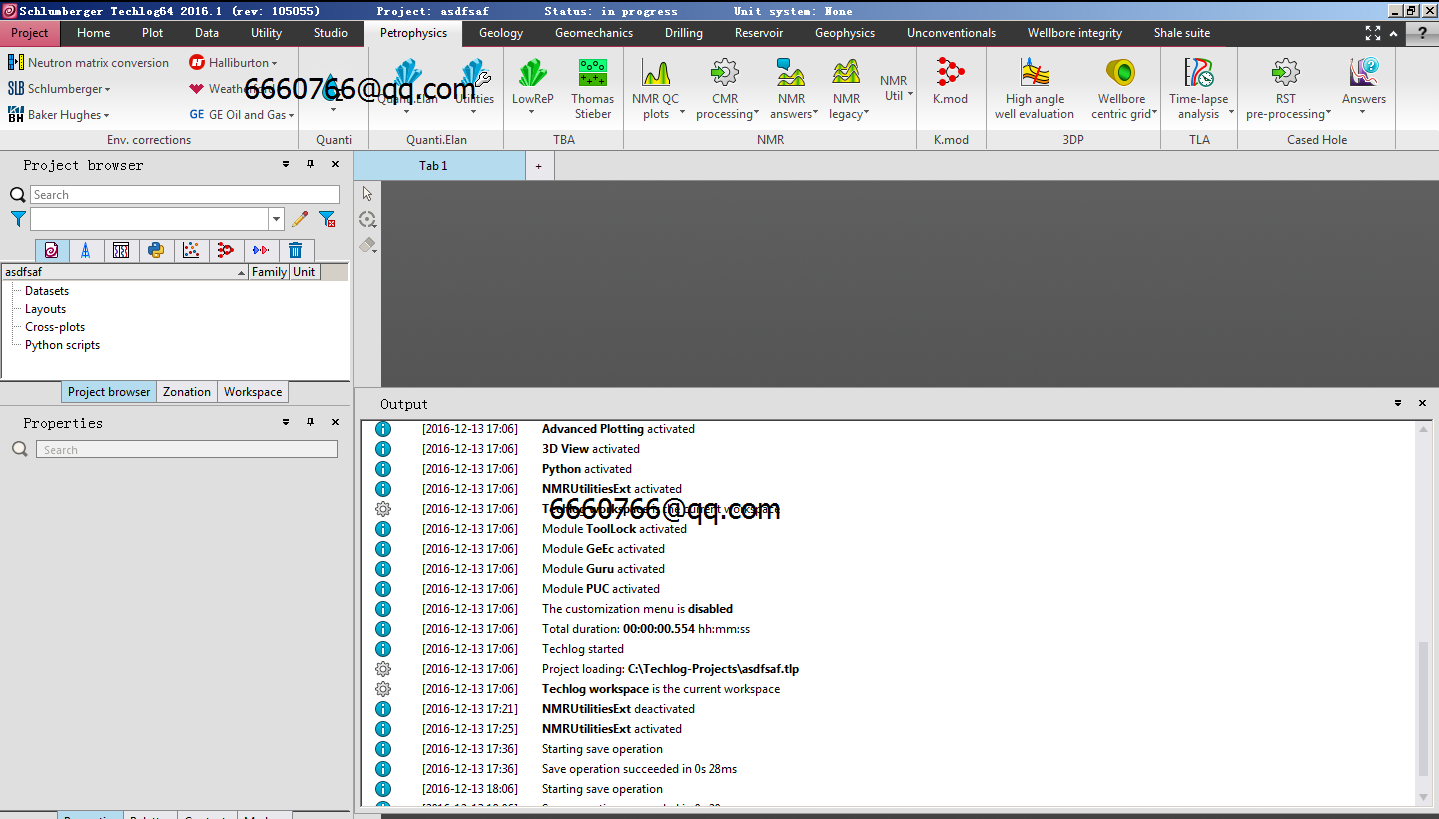Open the trash bin view icon

pos(296,251)
